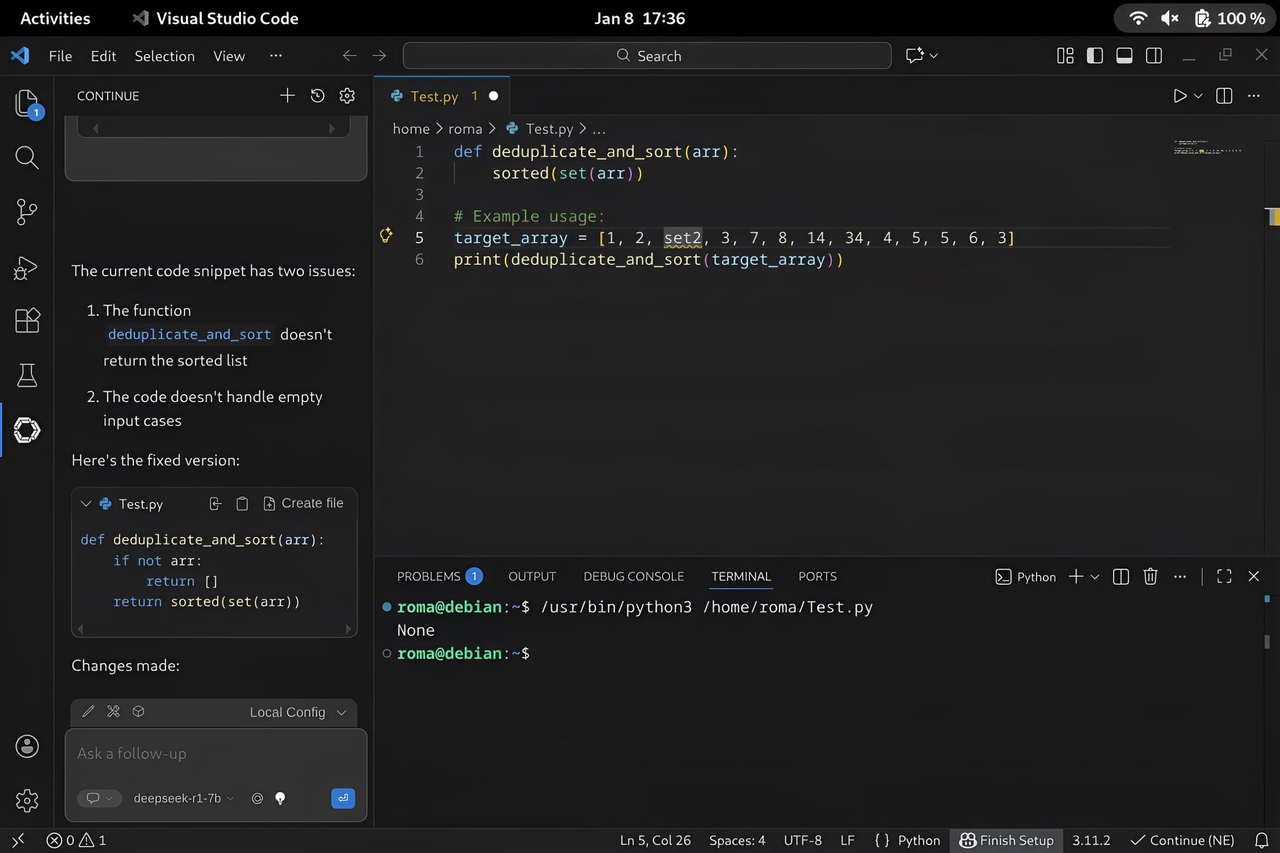1280x853 pixels.
Task: Click the tools icon above chat input
Action: coord(113,712)
